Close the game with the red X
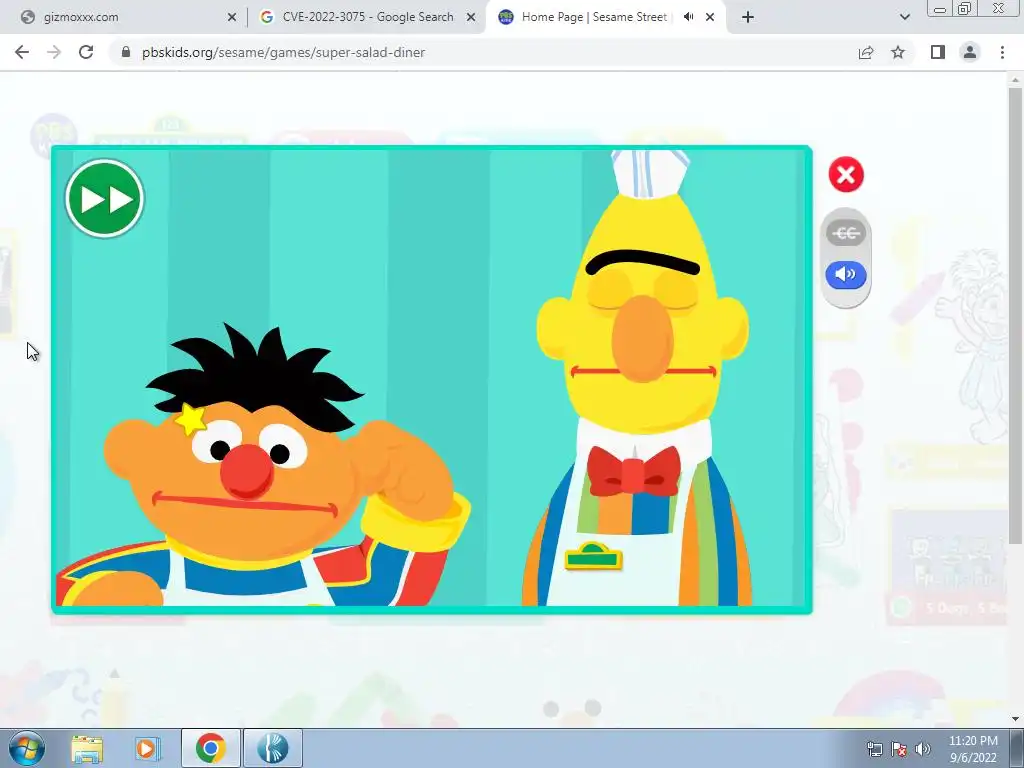This screenshot has height=768, width=1024. click(846, 174)
